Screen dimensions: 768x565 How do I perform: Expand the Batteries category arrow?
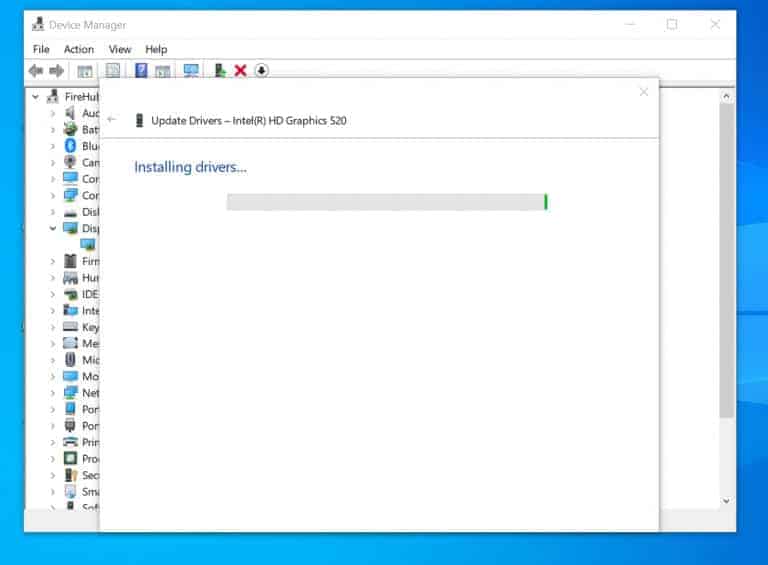point(53,130)
